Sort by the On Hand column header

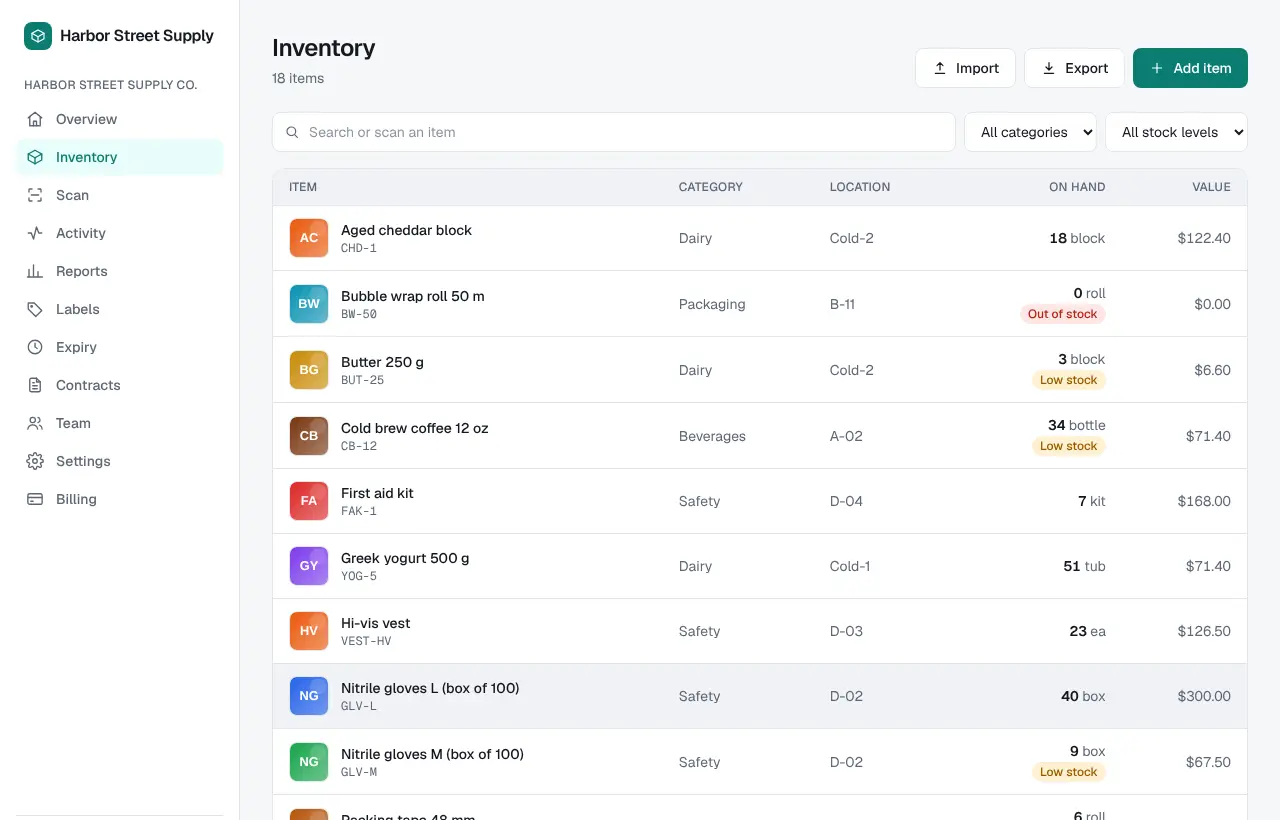pos(1077,187)
